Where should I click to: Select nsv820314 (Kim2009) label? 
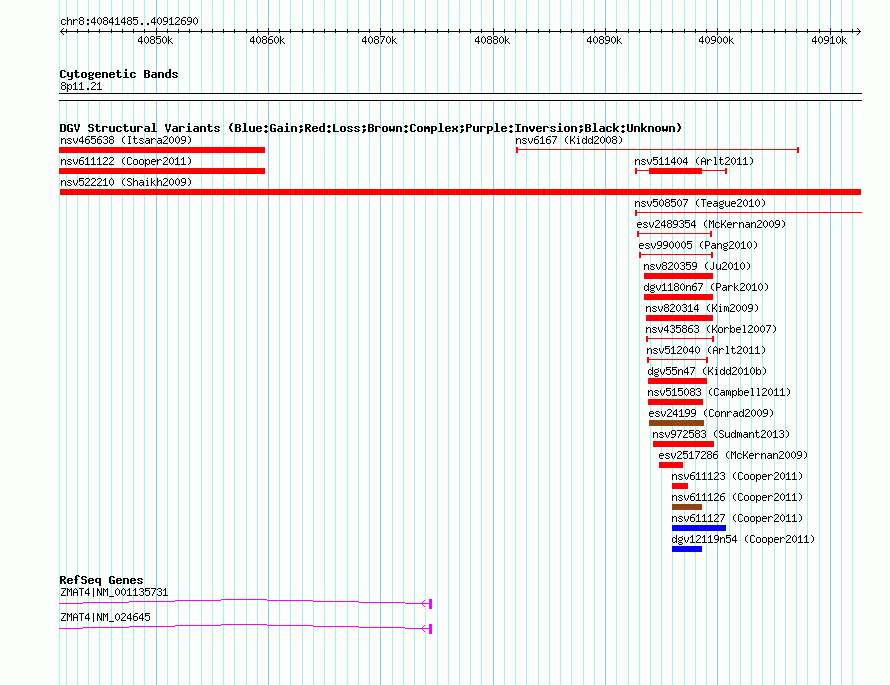(x=702, y=308)
